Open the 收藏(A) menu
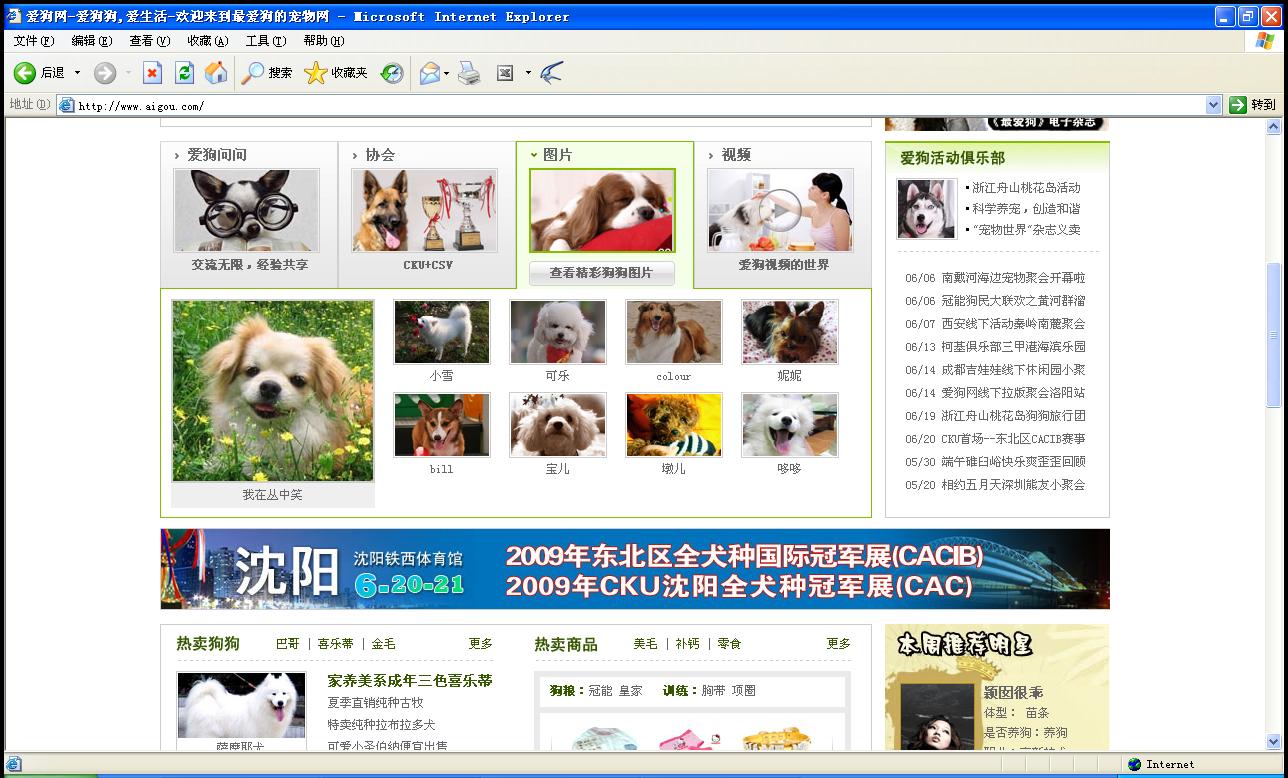1288x778 pixels. pos(207,41)
